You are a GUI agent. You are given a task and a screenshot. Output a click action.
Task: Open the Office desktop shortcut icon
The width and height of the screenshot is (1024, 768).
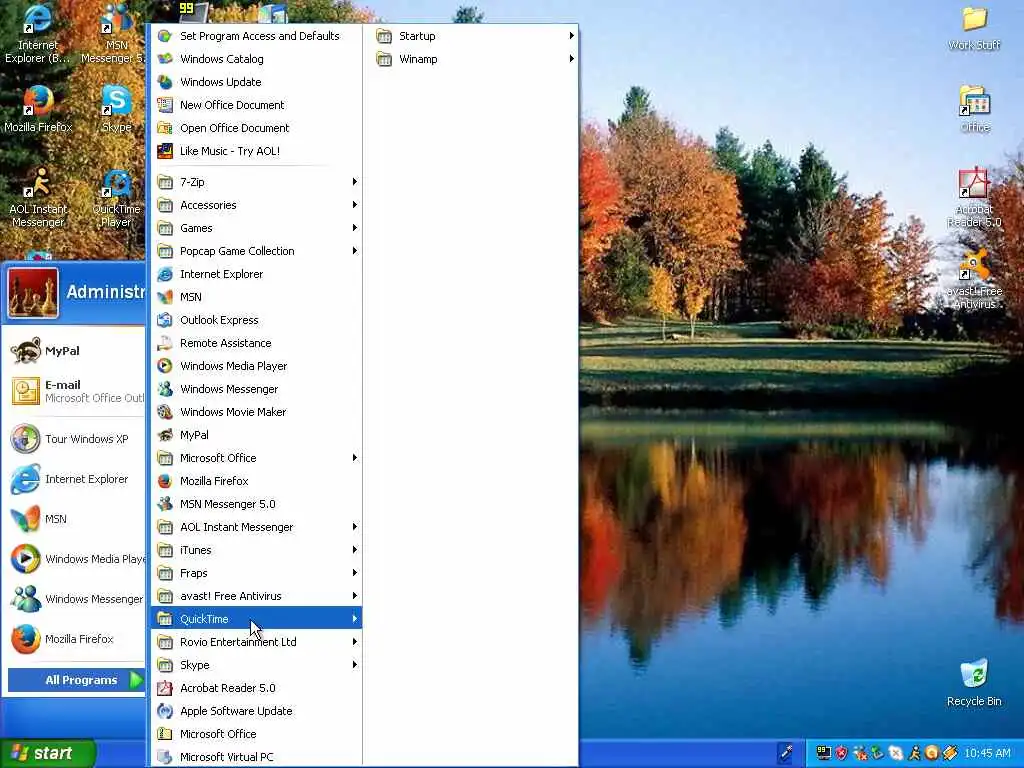pos(974,102)
